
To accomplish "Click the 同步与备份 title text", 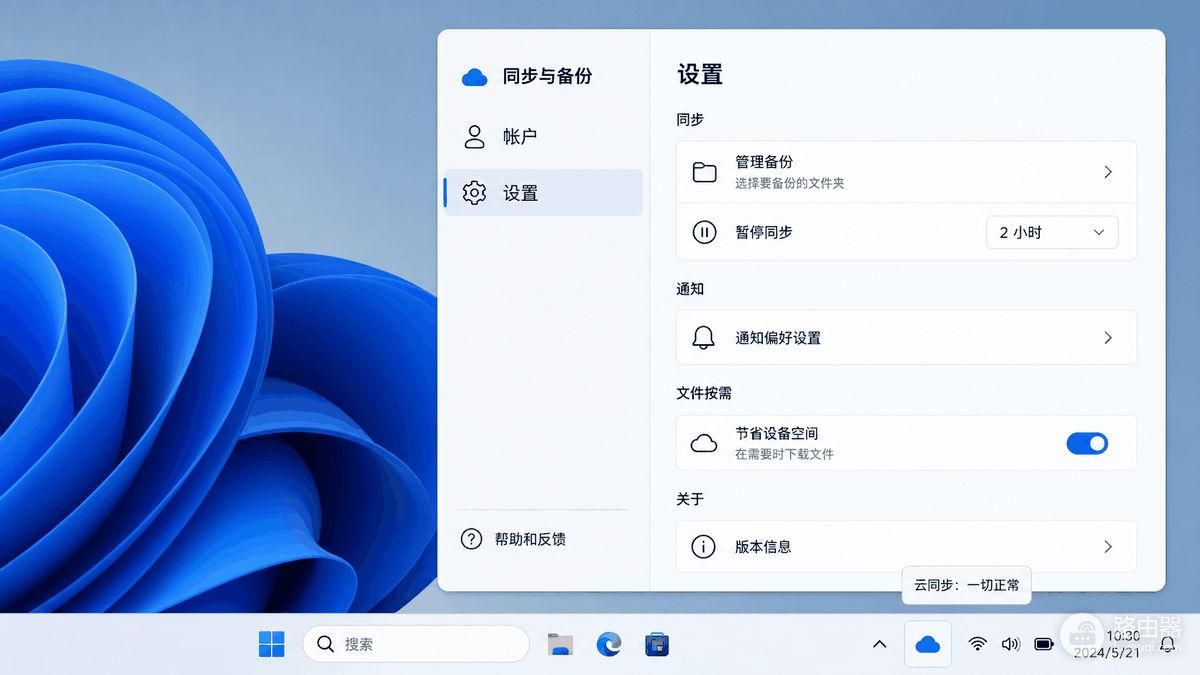I will click(547, 77).
